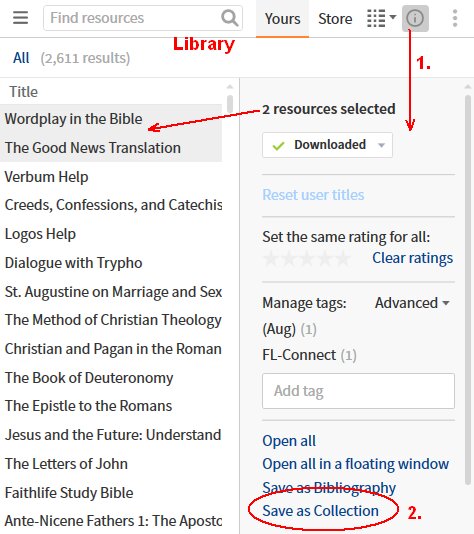Screen dimensions: 474x534
Task: Set rating using the faded stars
Action: pos(306,258)
